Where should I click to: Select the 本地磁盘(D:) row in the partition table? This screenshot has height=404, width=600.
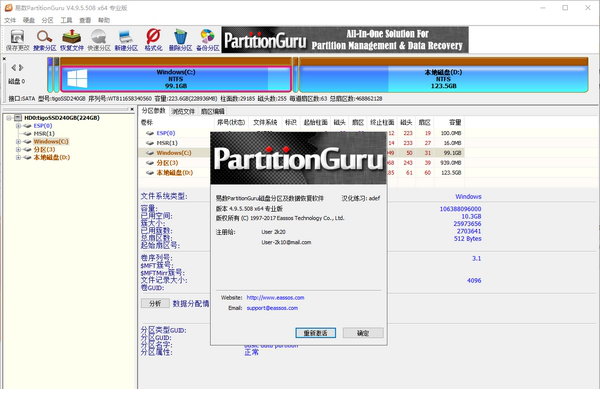pyautogui.click(x=301, y=173)
